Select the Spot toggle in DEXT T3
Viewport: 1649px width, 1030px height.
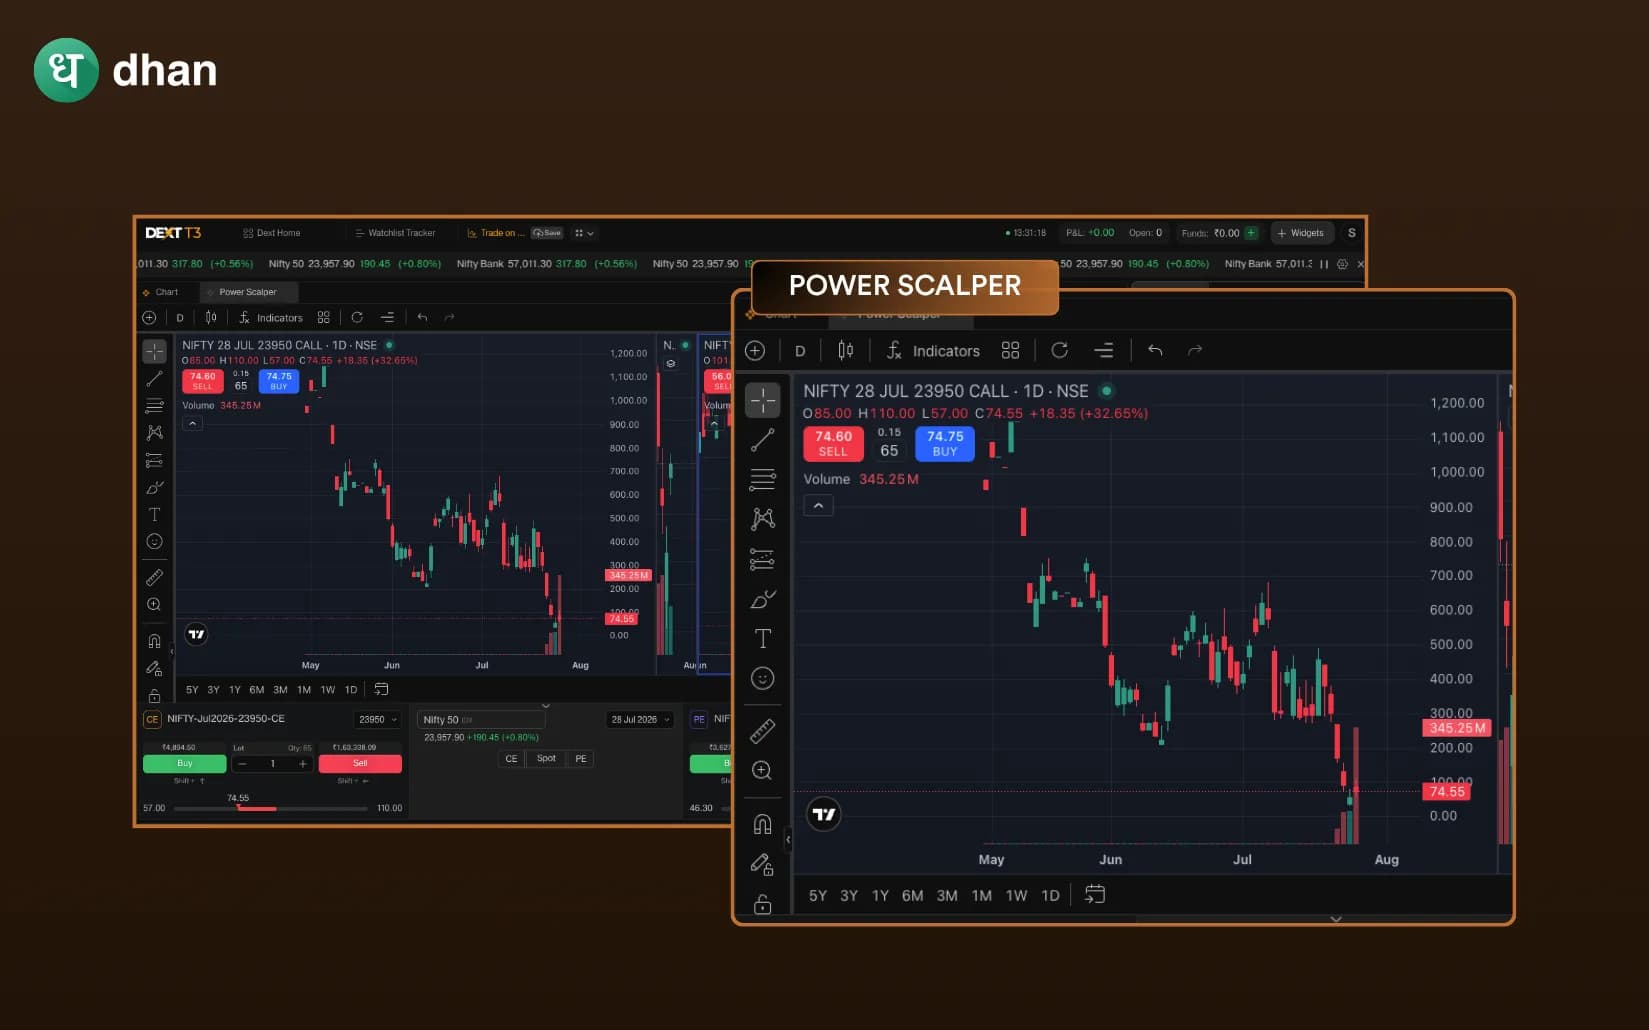(x=546, y=759)
